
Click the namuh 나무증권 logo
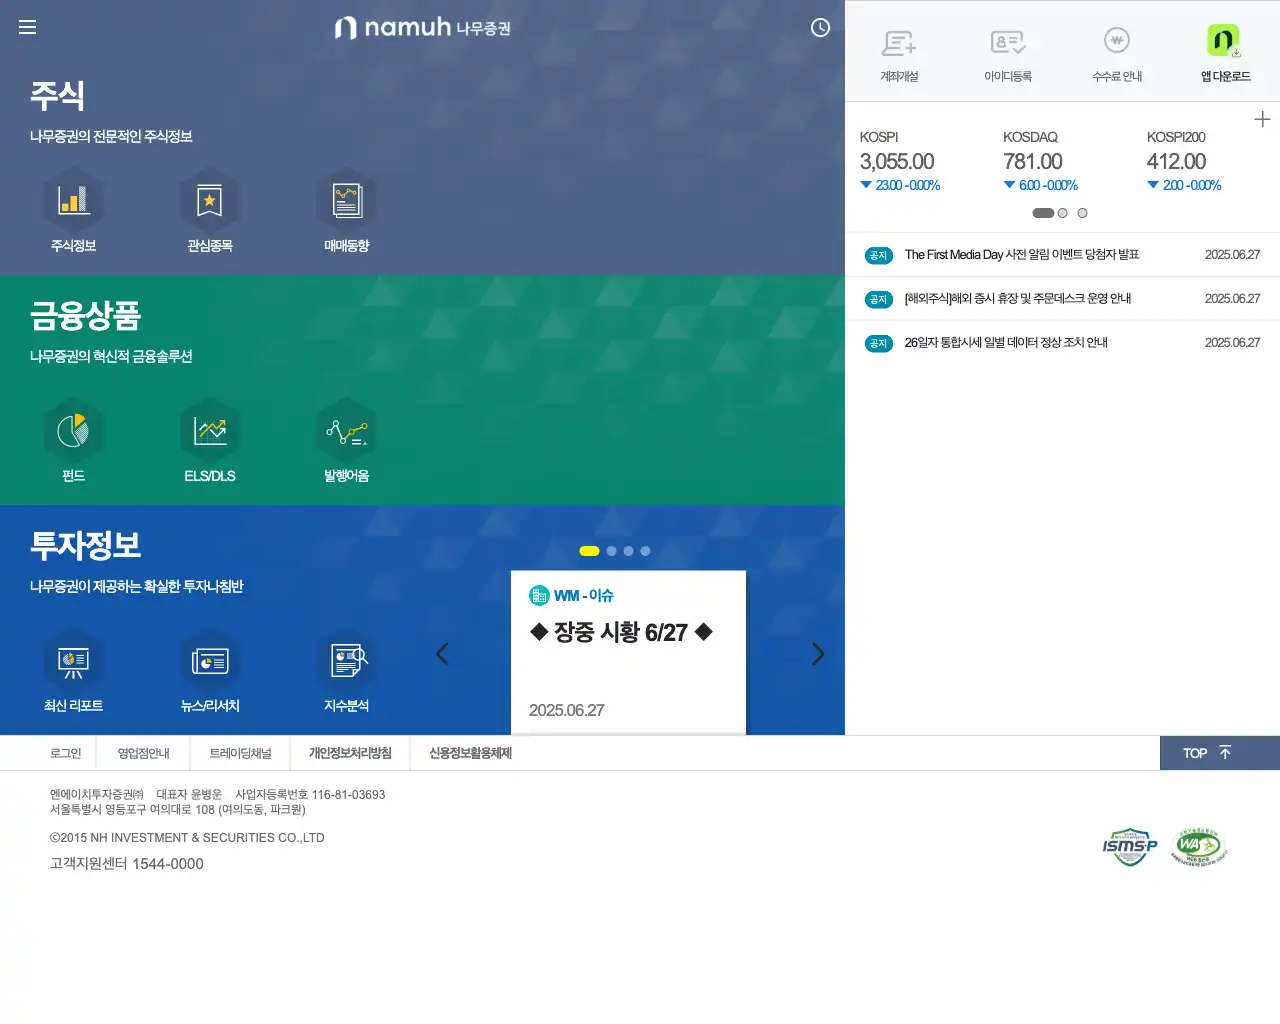tap(422, 27)
